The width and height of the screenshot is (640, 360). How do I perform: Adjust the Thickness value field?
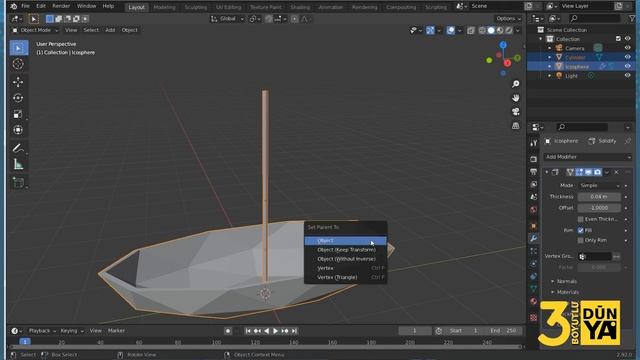coord(599,197)
